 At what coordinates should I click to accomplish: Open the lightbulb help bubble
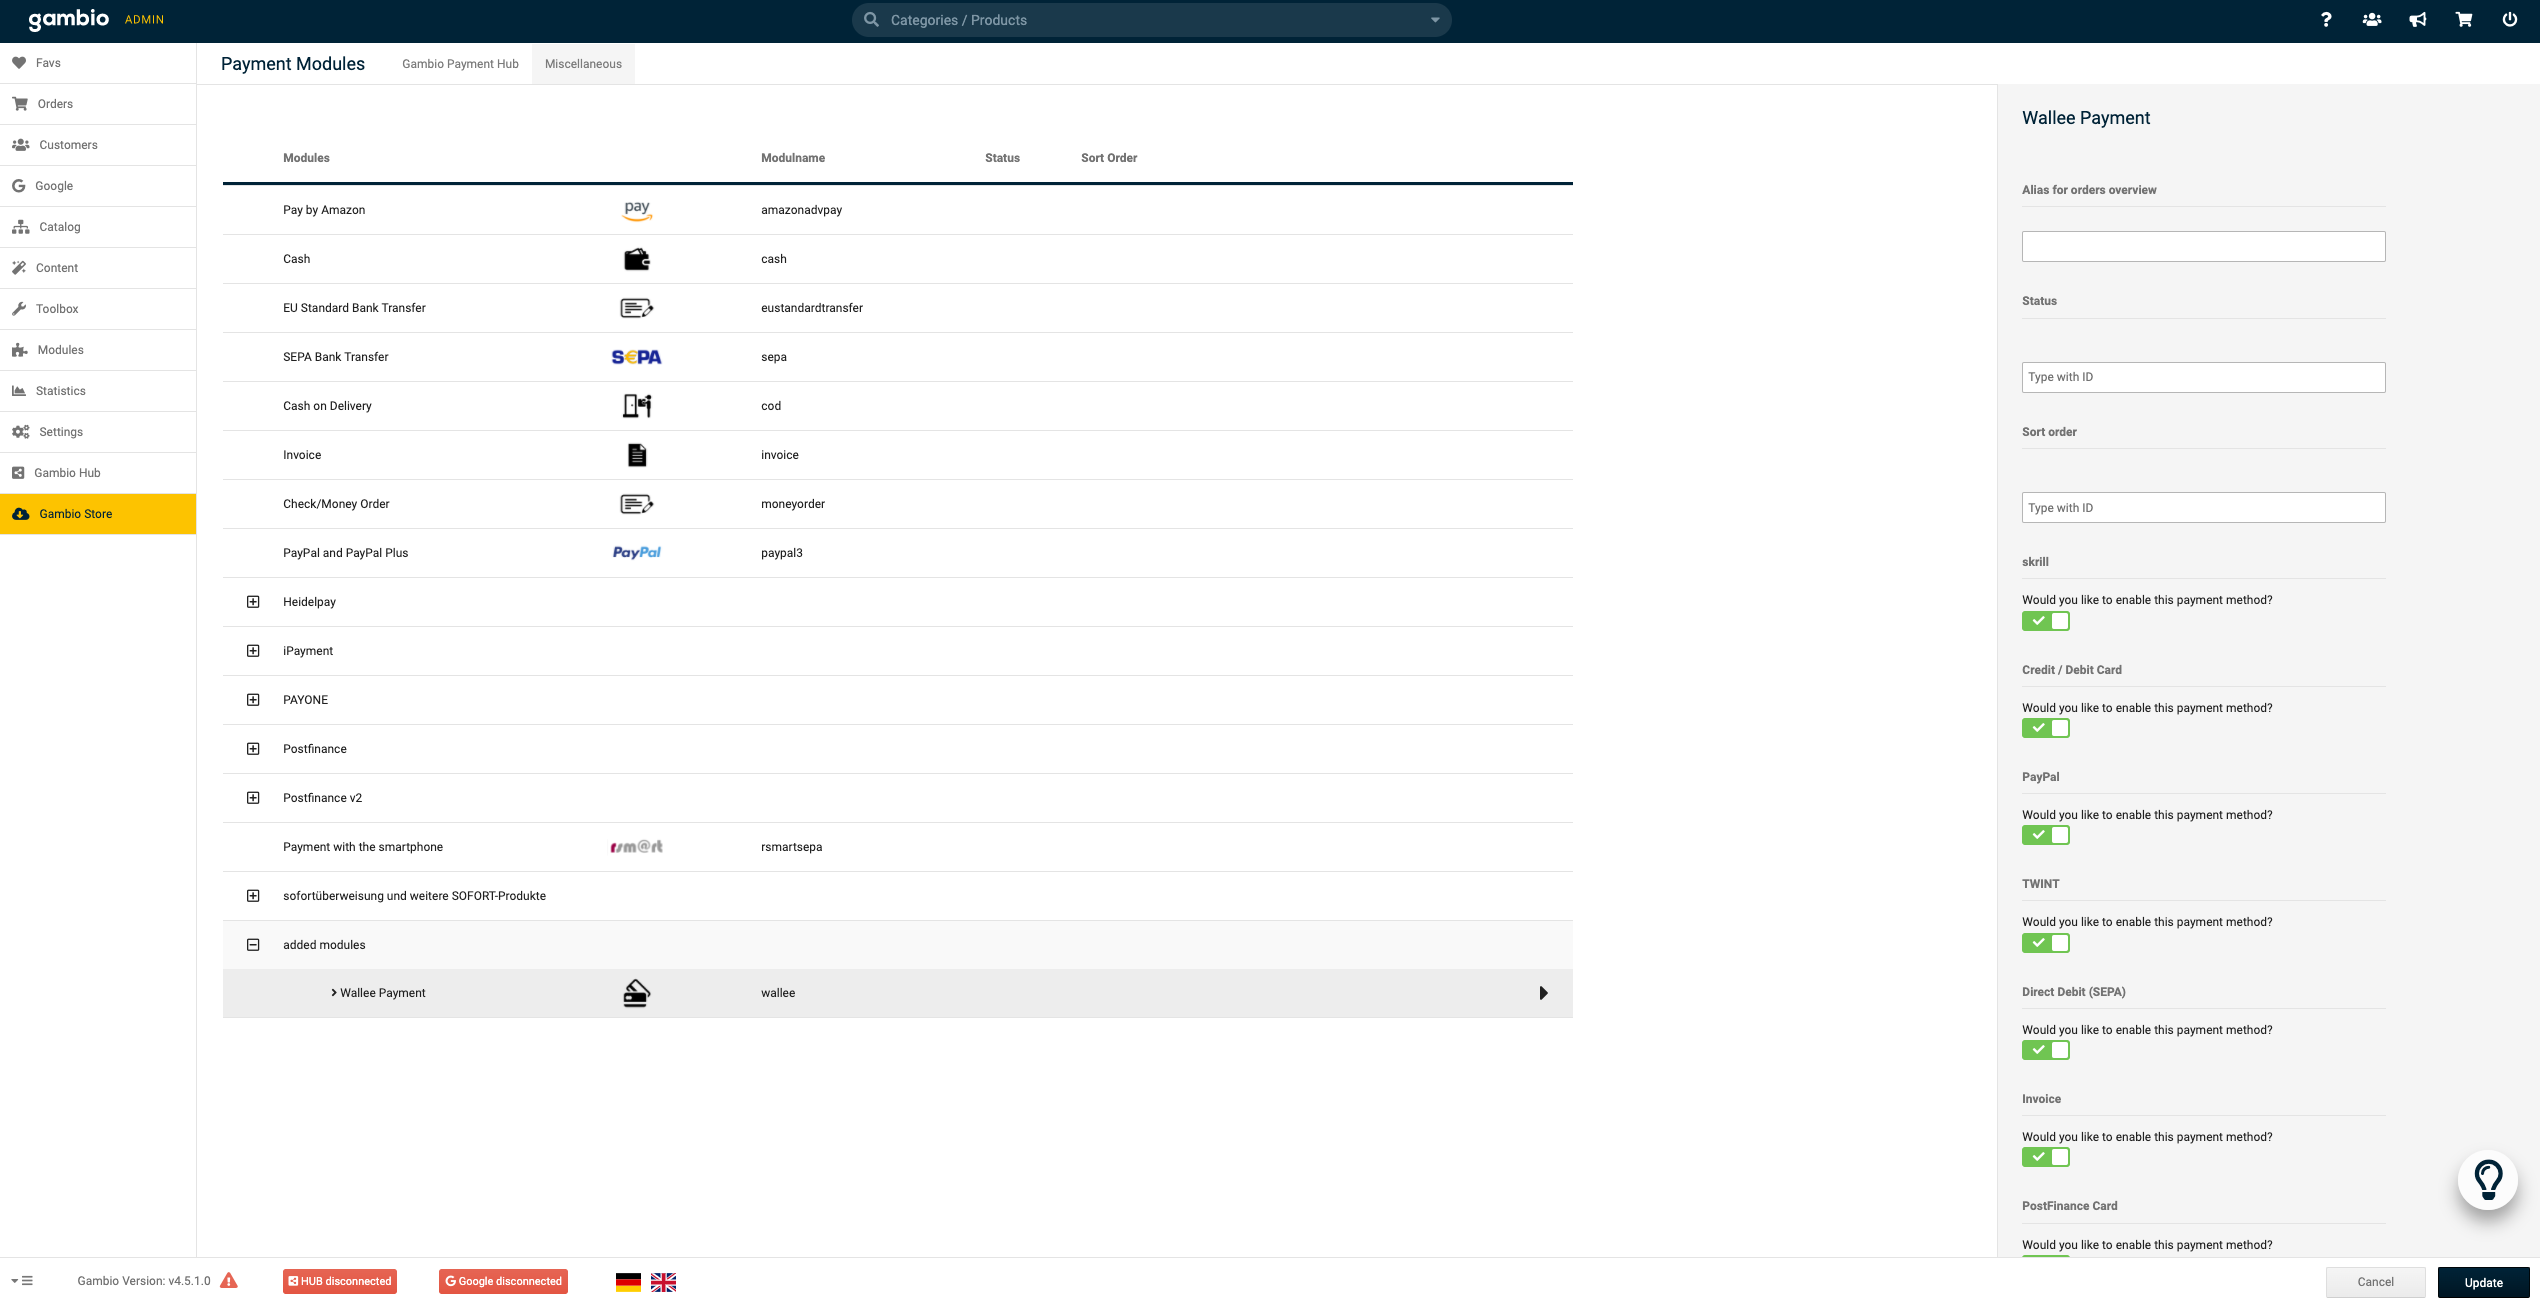point(2487,1180)
